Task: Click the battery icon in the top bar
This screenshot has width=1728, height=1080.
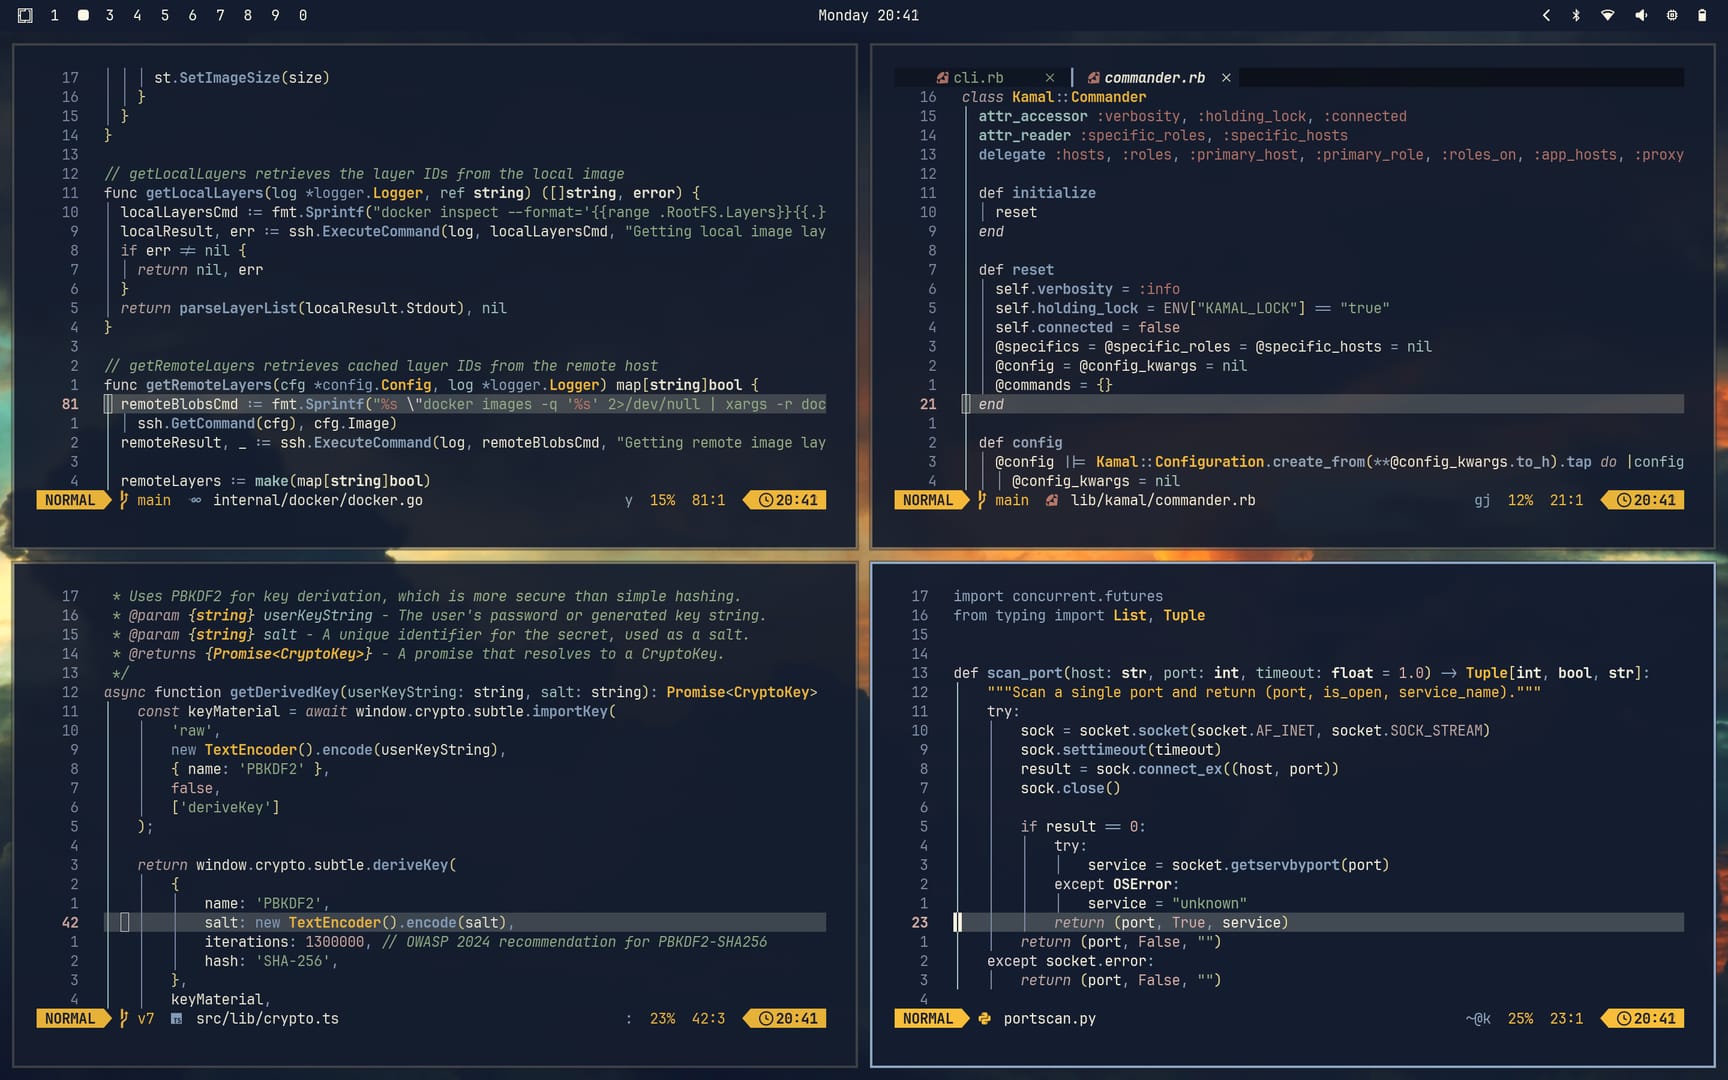Action: pyautogui.click(x=1701, y=15)
